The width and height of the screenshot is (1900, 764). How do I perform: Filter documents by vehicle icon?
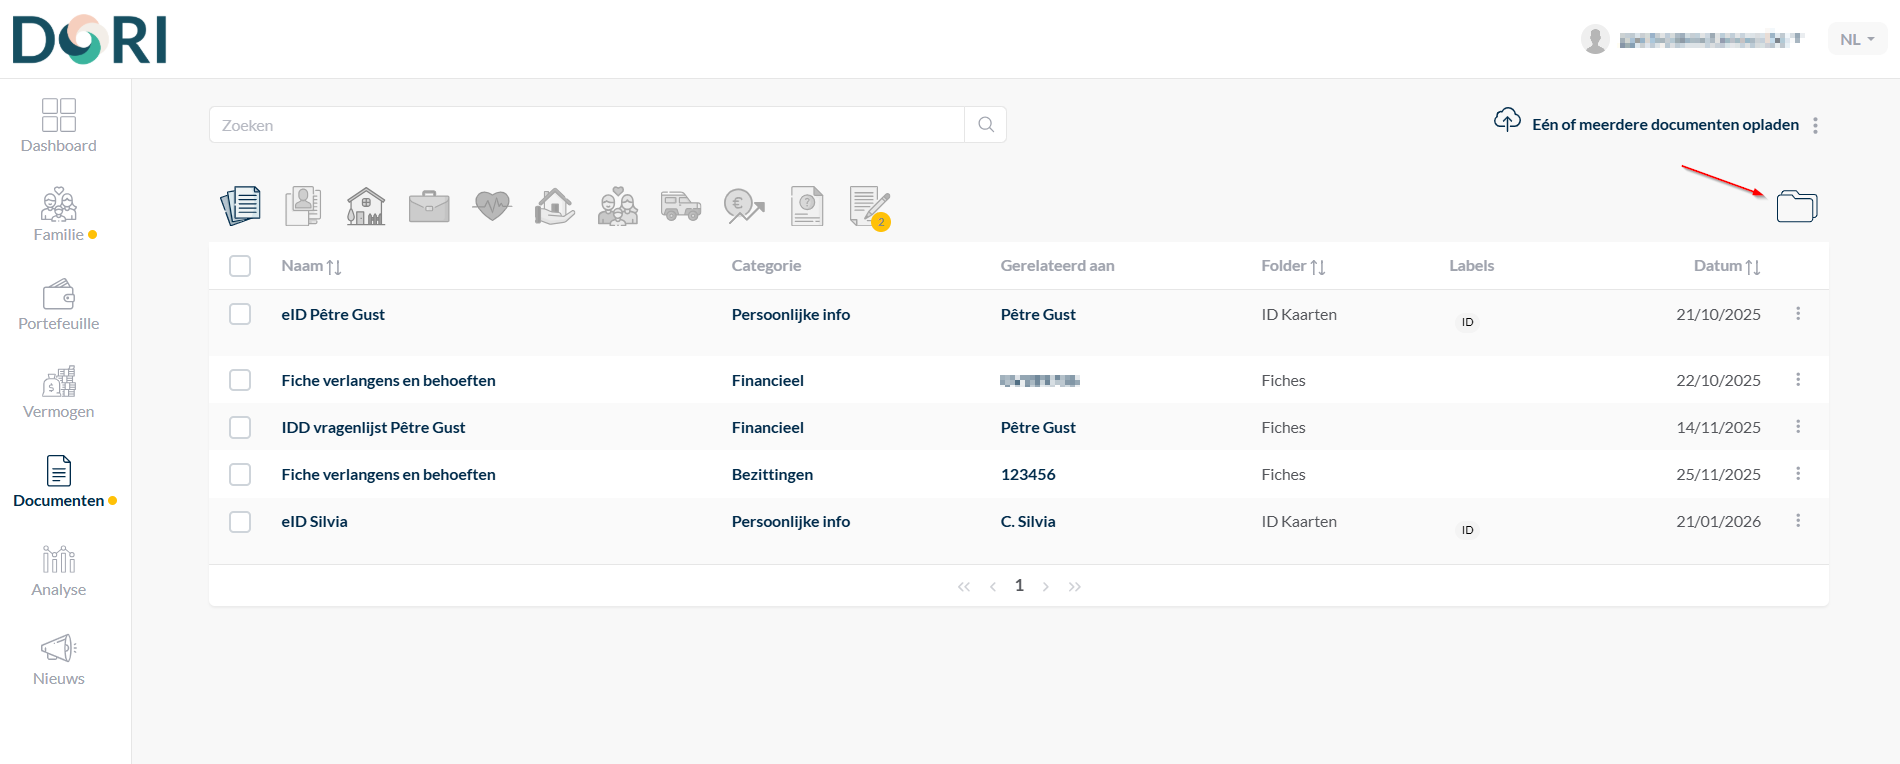(x=681, y=206)
